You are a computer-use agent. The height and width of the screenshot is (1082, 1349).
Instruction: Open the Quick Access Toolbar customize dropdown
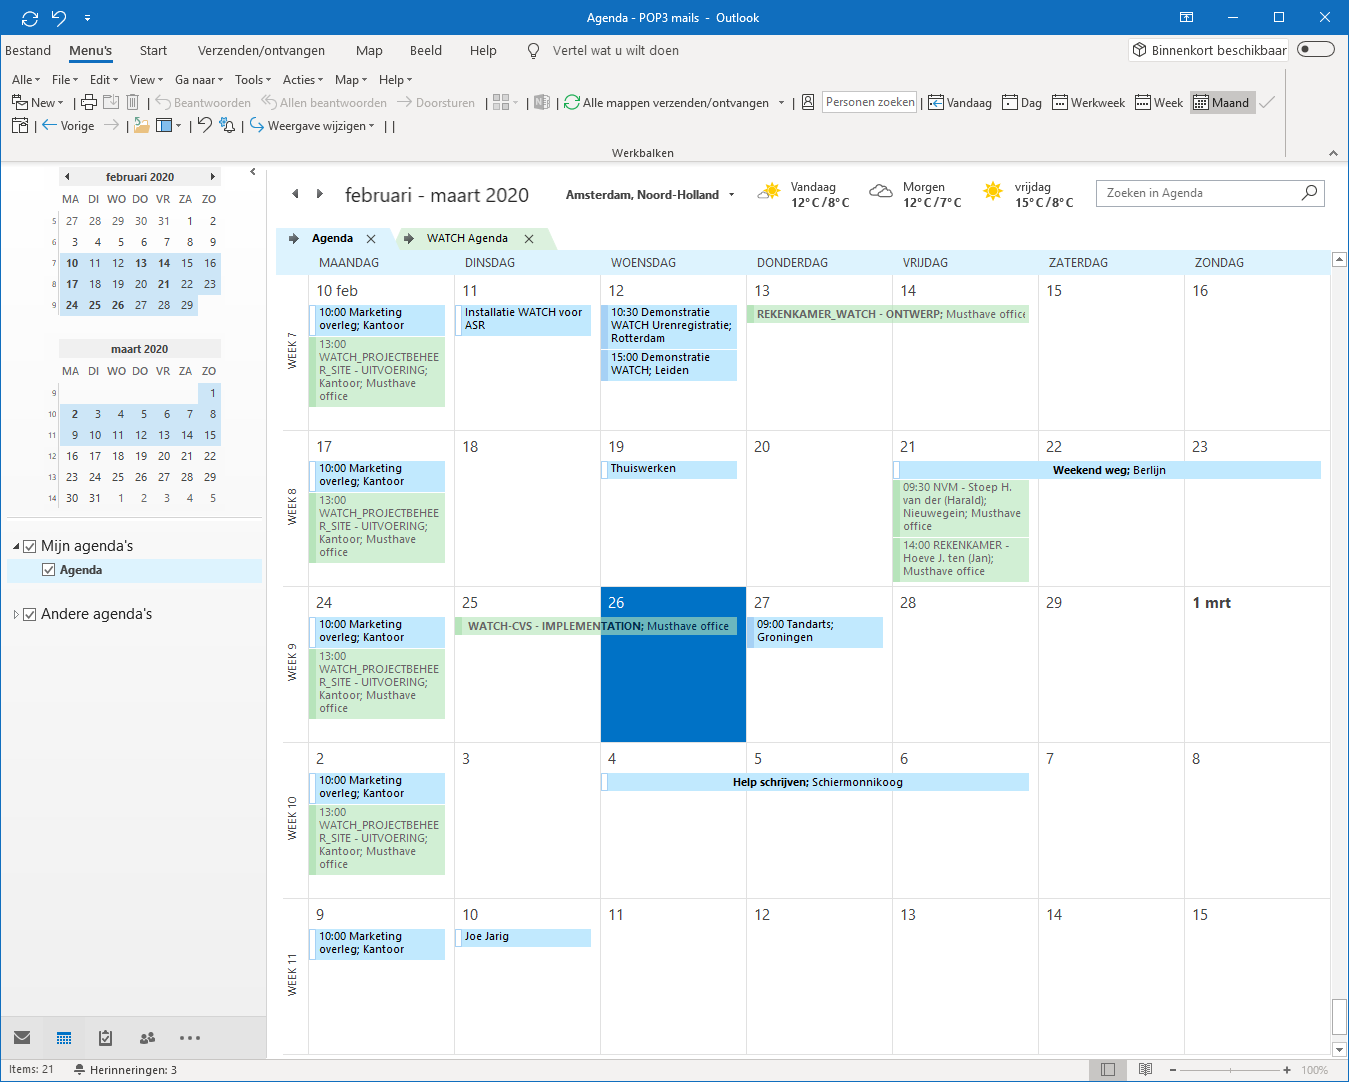tap(88, 18)
